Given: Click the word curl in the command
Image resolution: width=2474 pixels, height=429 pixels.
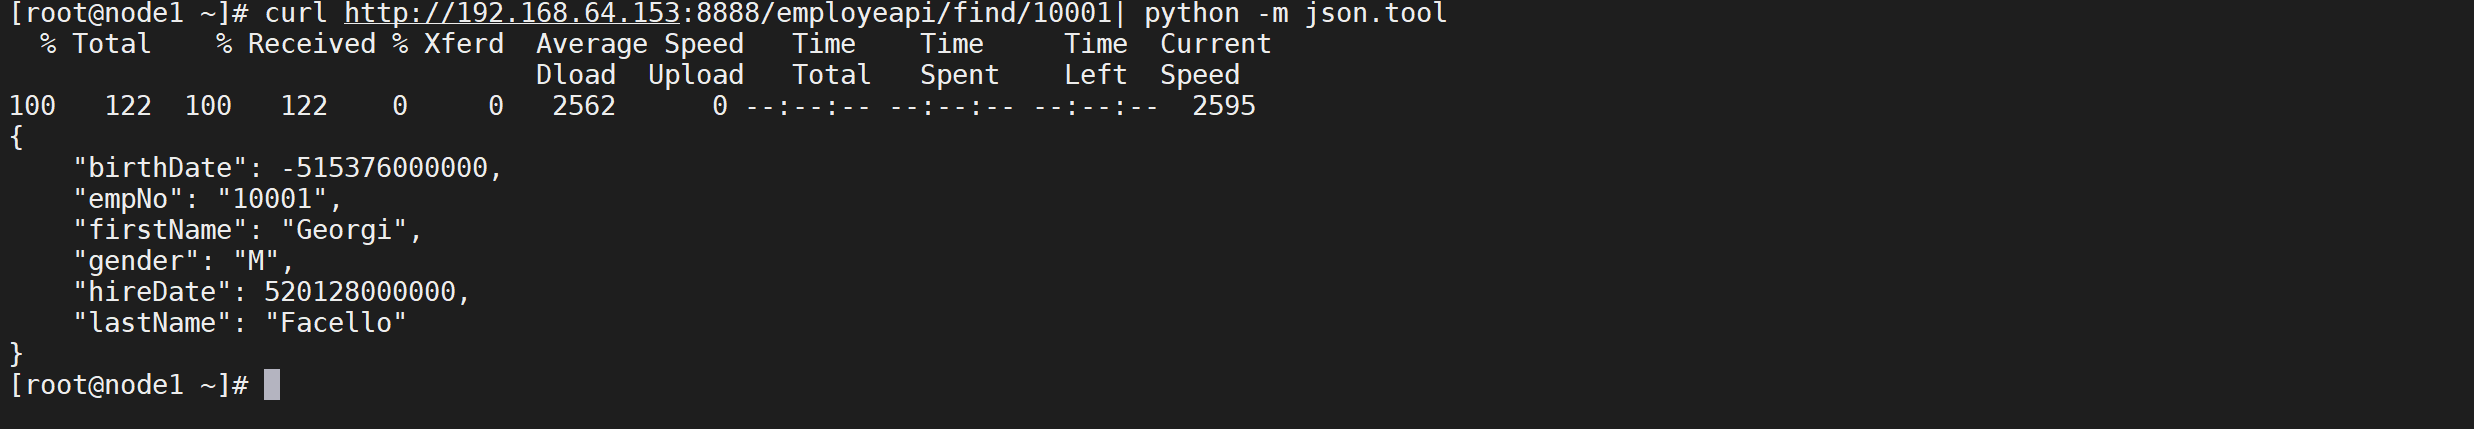Looking at the screenshot, I should [x=296, y=13].
